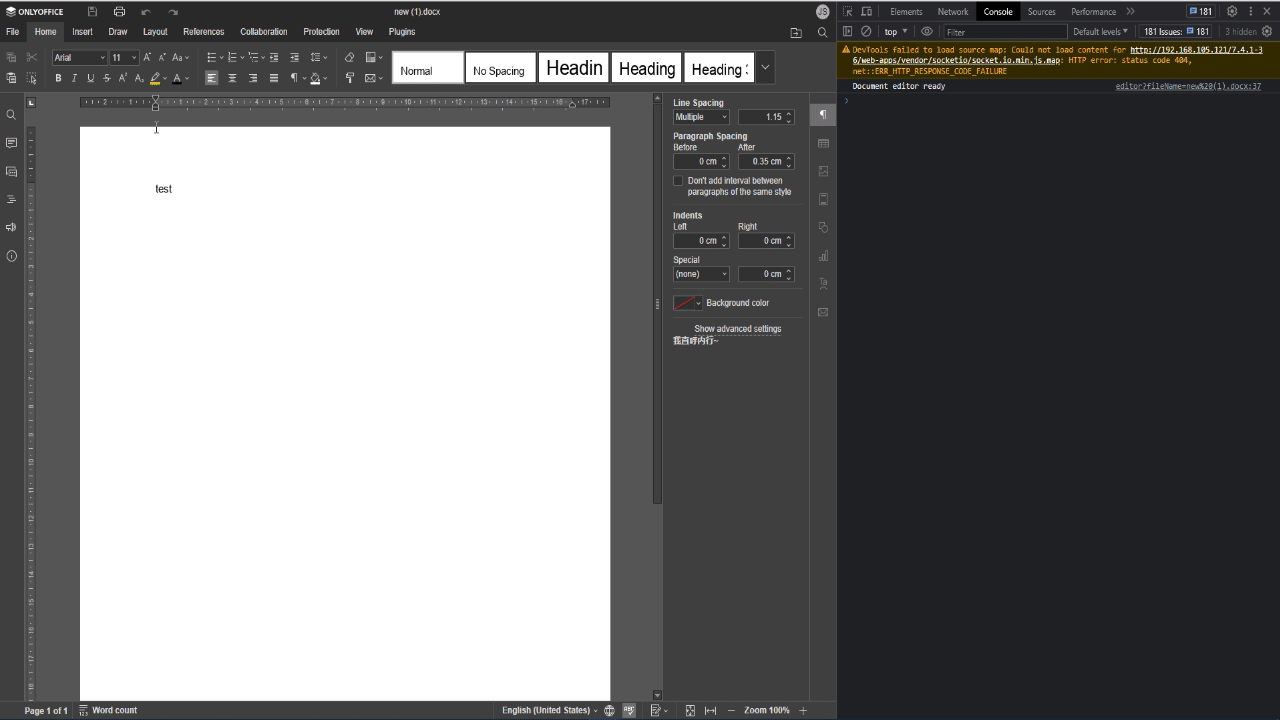The width and height of the screenshot is (1280, 720).
Task: Click the search magnifier in the header
Action: [822, 32]
